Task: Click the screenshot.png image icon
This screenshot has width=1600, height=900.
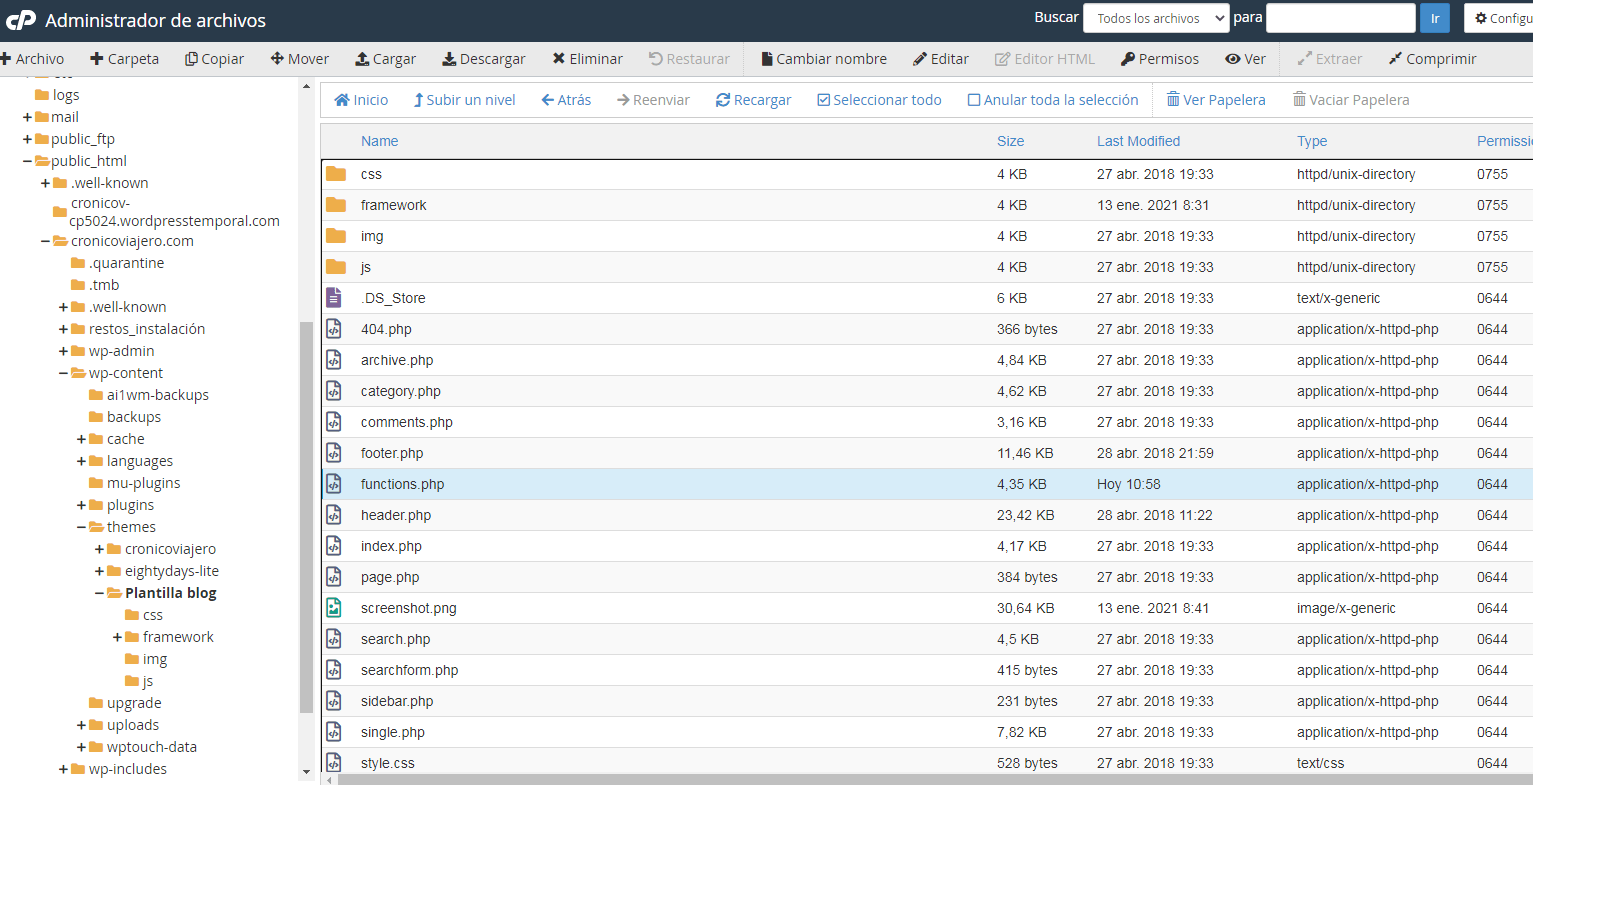Action: pyautogui.click(x=334, y=608)
